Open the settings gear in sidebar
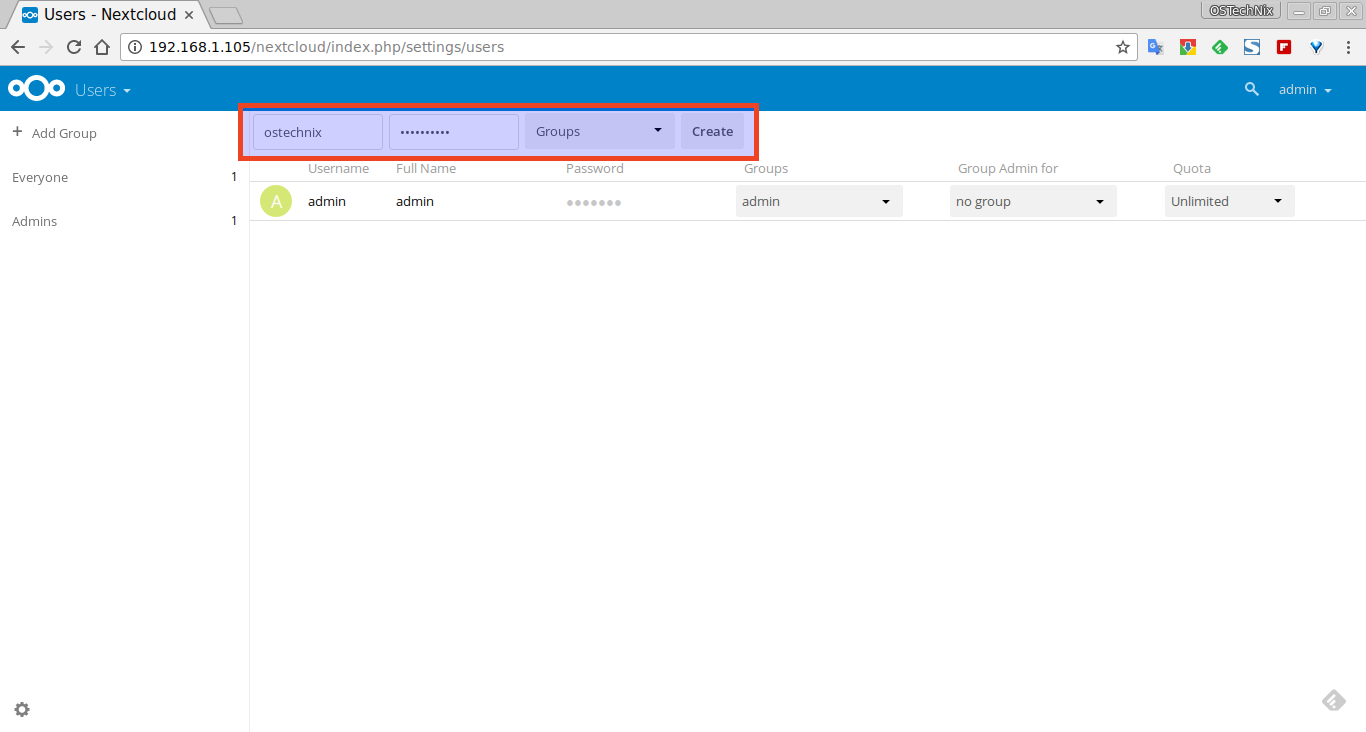1366x732 pixels. (22, 709)
